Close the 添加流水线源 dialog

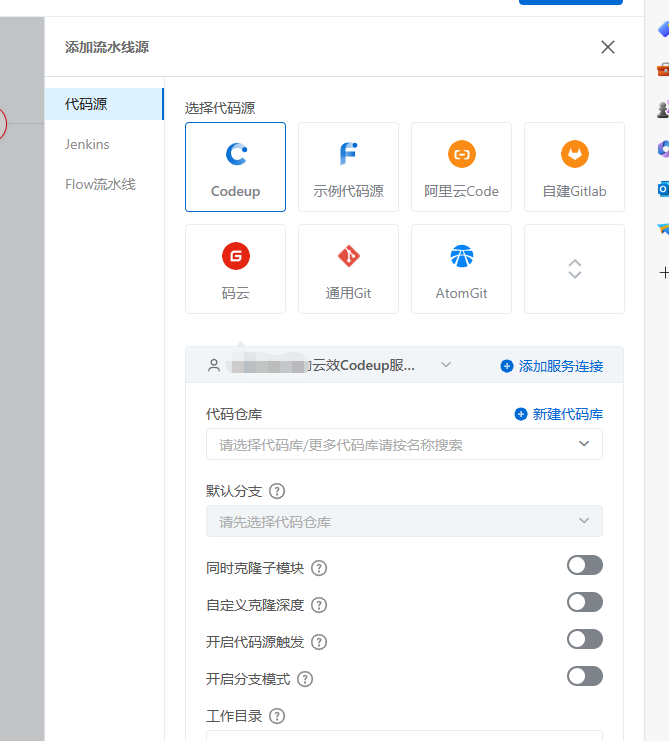click(608, 47)
